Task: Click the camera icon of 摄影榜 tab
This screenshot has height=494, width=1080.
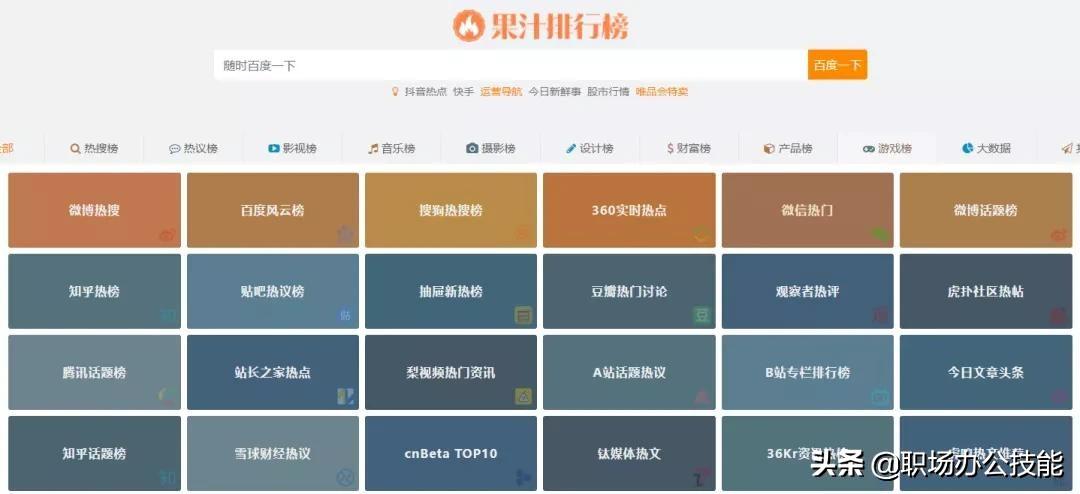Action: pos(472,148)
